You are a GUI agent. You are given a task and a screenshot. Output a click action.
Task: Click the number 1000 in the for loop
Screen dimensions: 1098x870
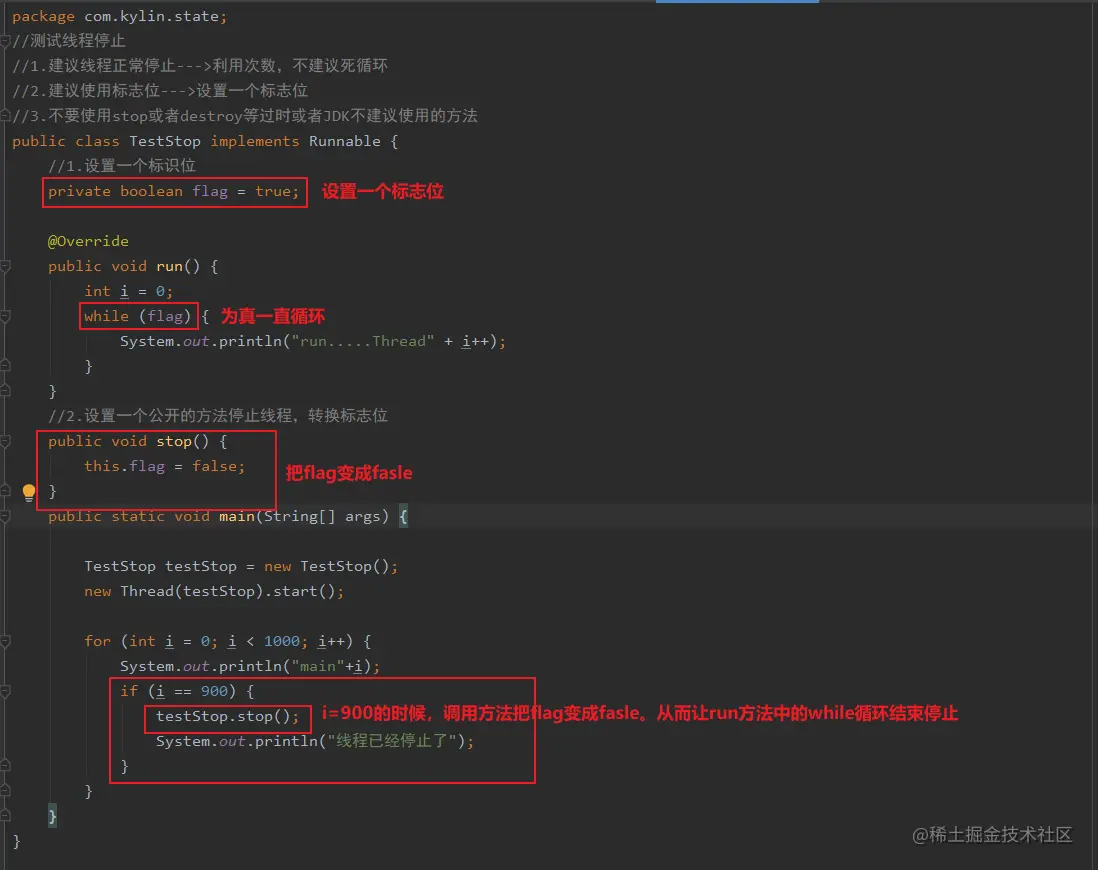(x=282, y=641)
